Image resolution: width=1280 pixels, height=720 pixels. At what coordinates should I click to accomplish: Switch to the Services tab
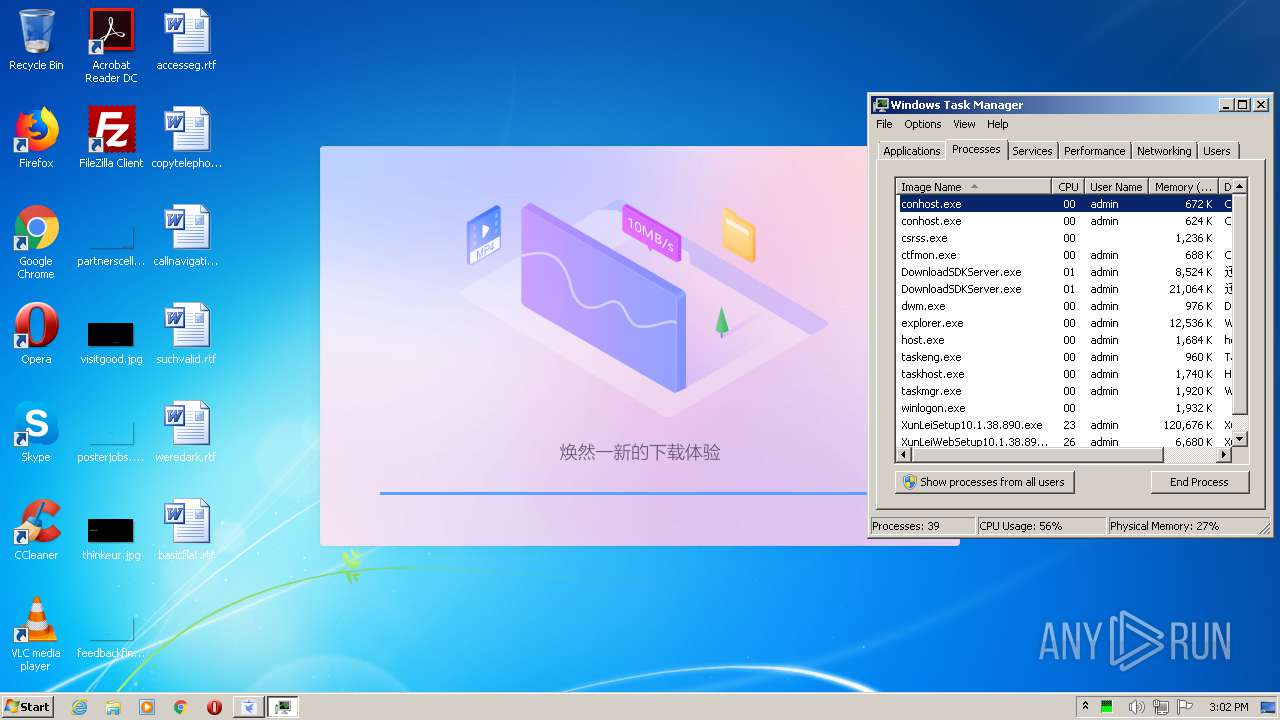pos(1032,151)
